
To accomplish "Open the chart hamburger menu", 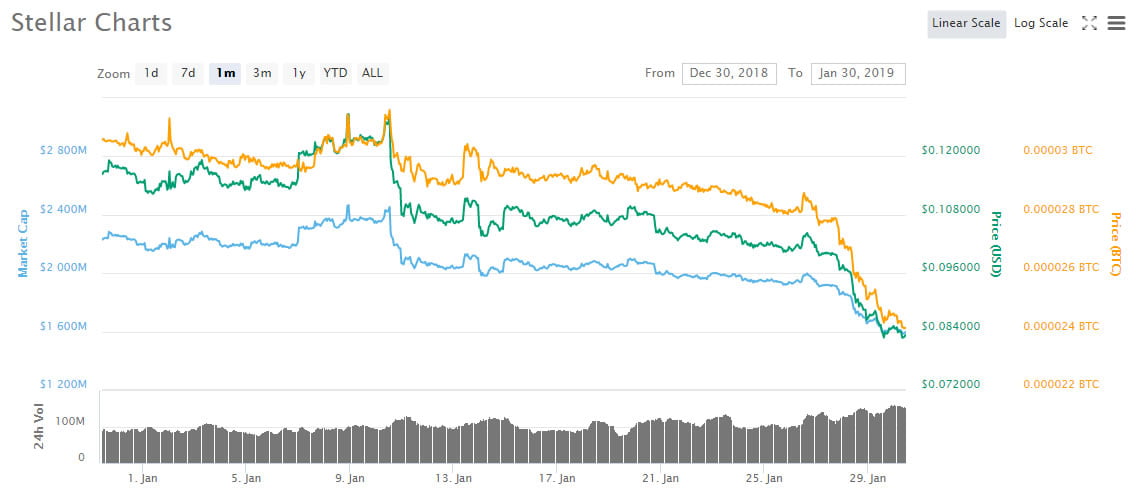I will click(x=1116, y=23).
